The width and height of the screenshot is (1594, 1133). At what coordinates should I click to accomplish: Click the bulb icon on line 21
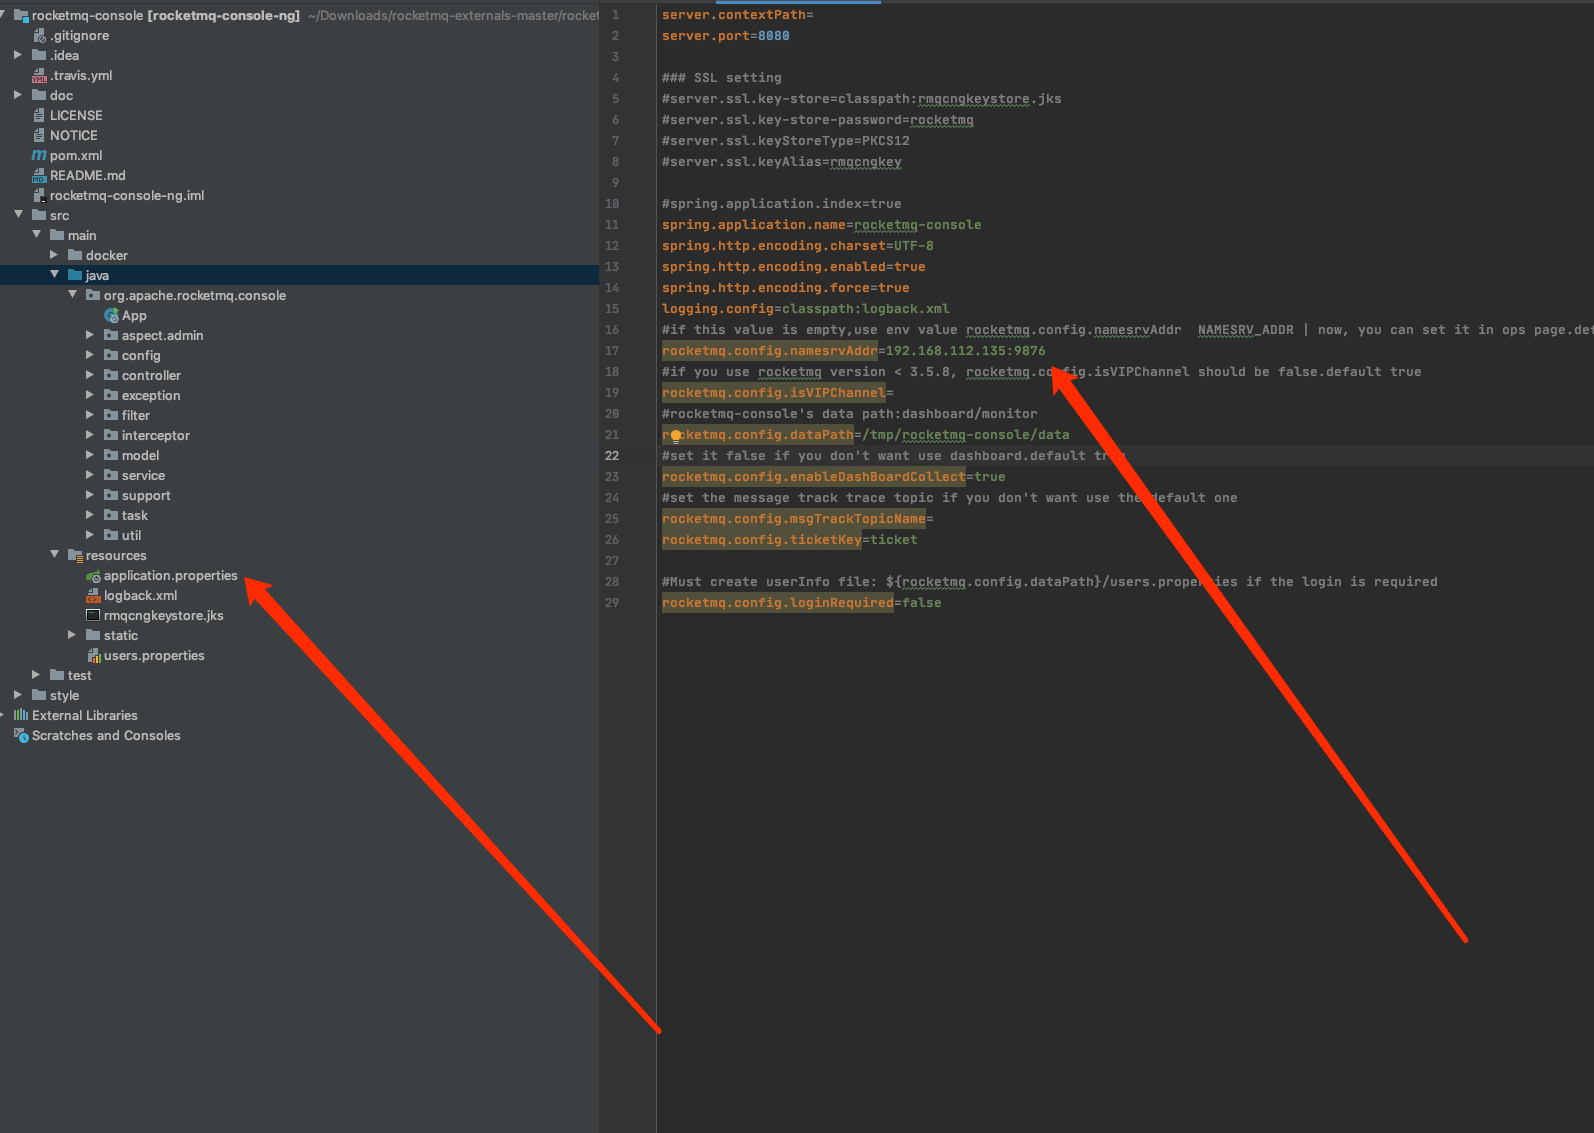676,436
